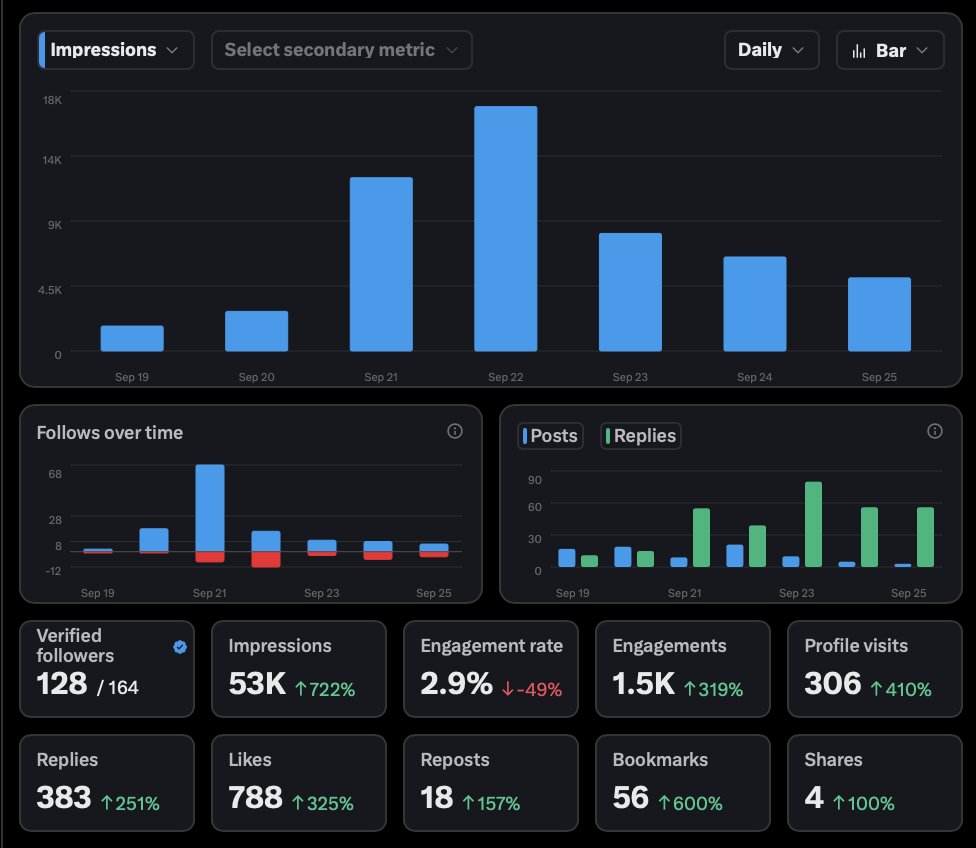This screenshot has height=848, width=976.
Task: Click the '↓-49%' engagement rate change
Action: pyautogui.click(x=532, y=689)
